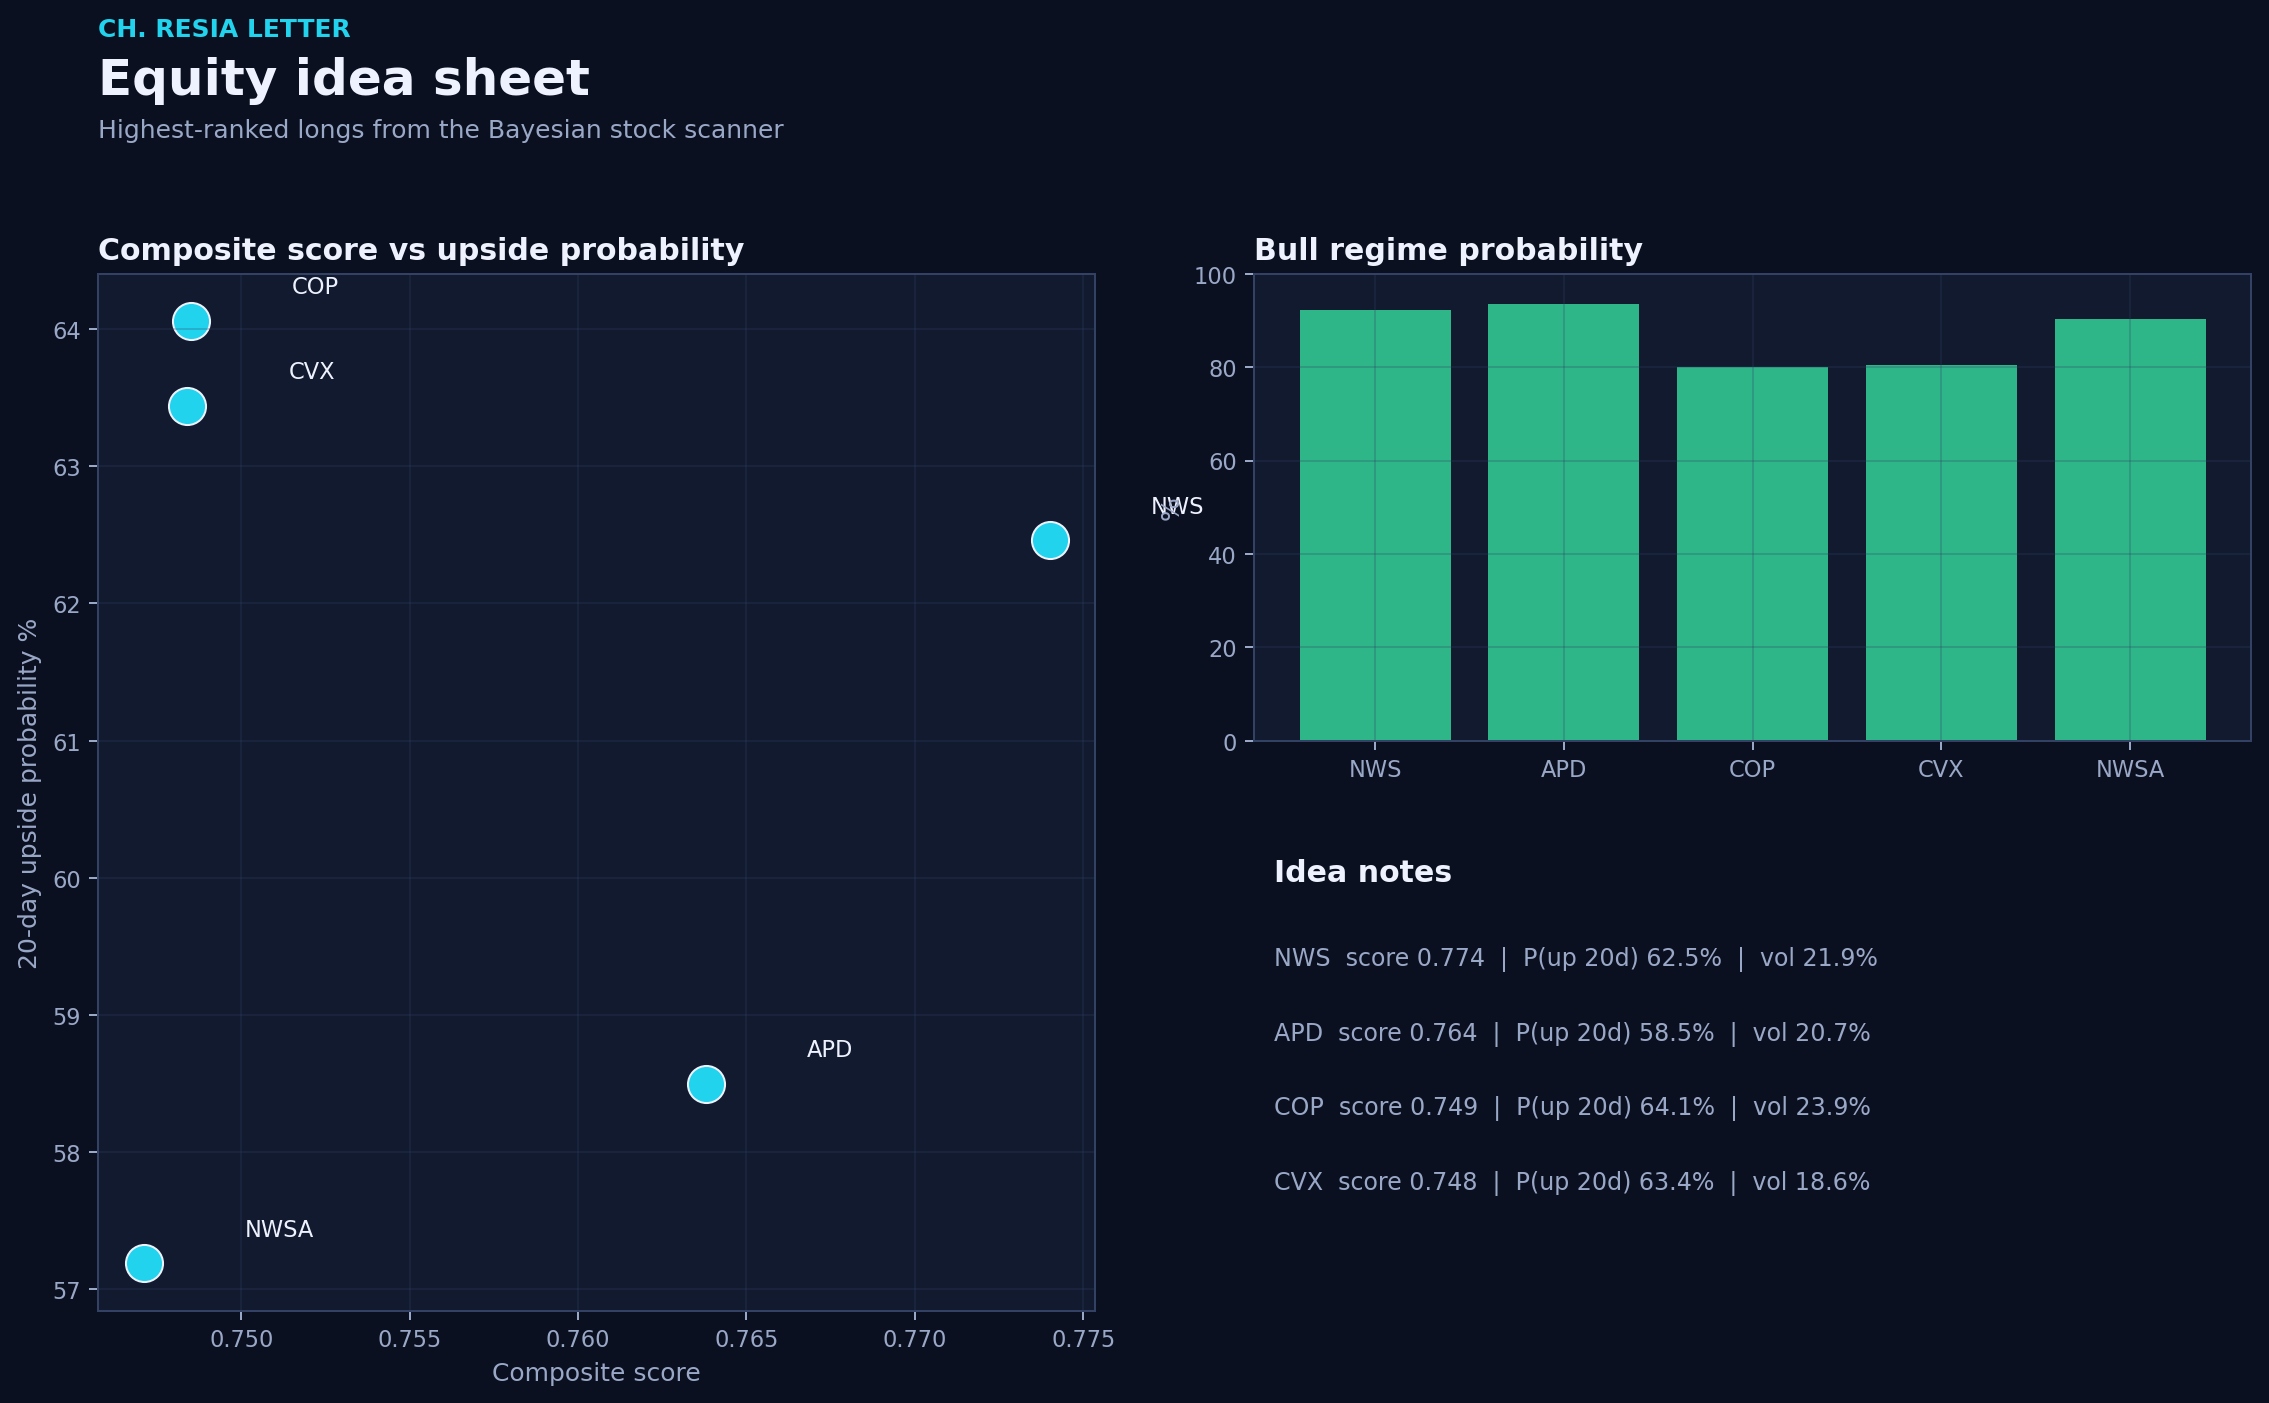
Task: Click the 0.750 x-axis tick label
Action: [241, 1340]
